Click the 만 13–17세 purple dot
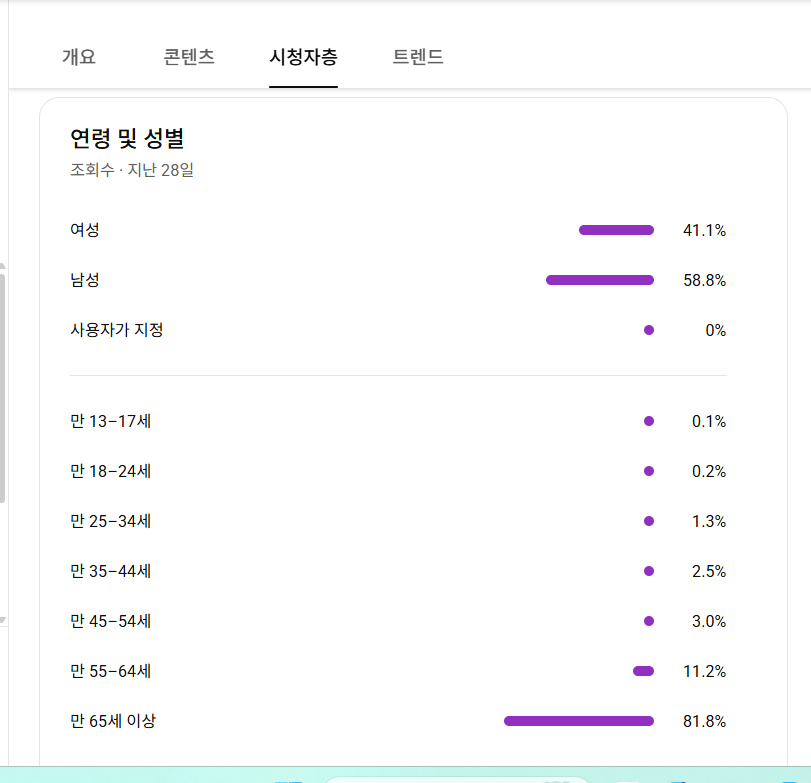811x783 pixels. pyautogui.click(x=649, y=421)
